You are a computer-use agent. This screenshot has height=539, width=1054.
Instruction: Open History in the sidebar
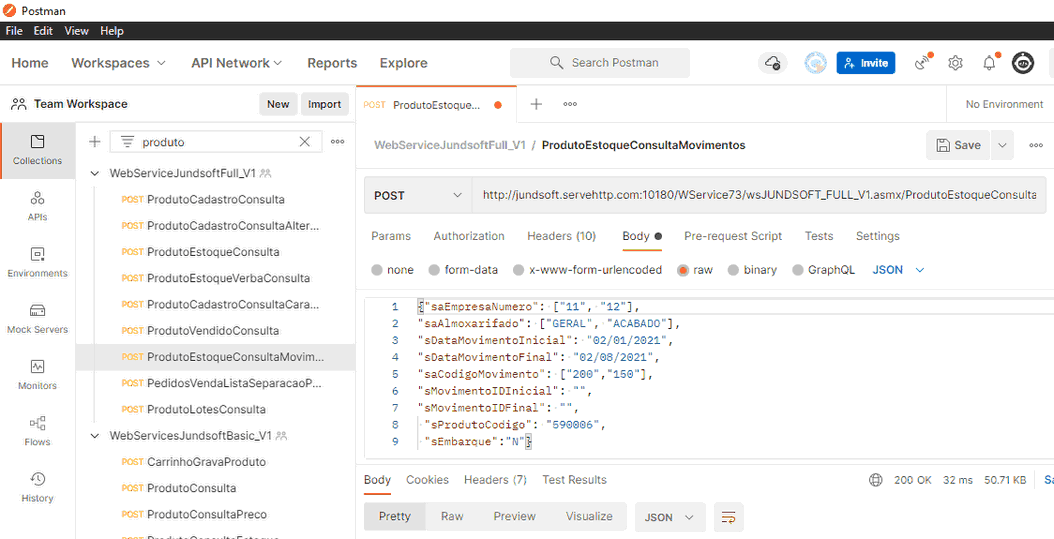click(37, 486)
